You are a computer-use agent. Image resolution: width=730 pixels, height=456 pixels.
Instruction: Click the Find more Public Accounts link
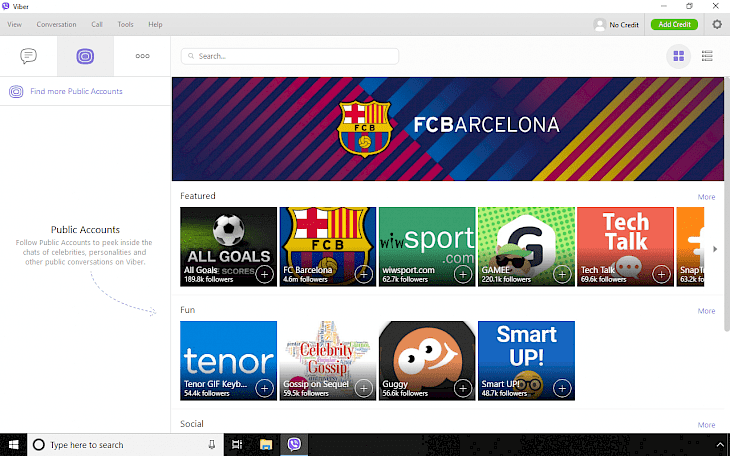(76, 91)
